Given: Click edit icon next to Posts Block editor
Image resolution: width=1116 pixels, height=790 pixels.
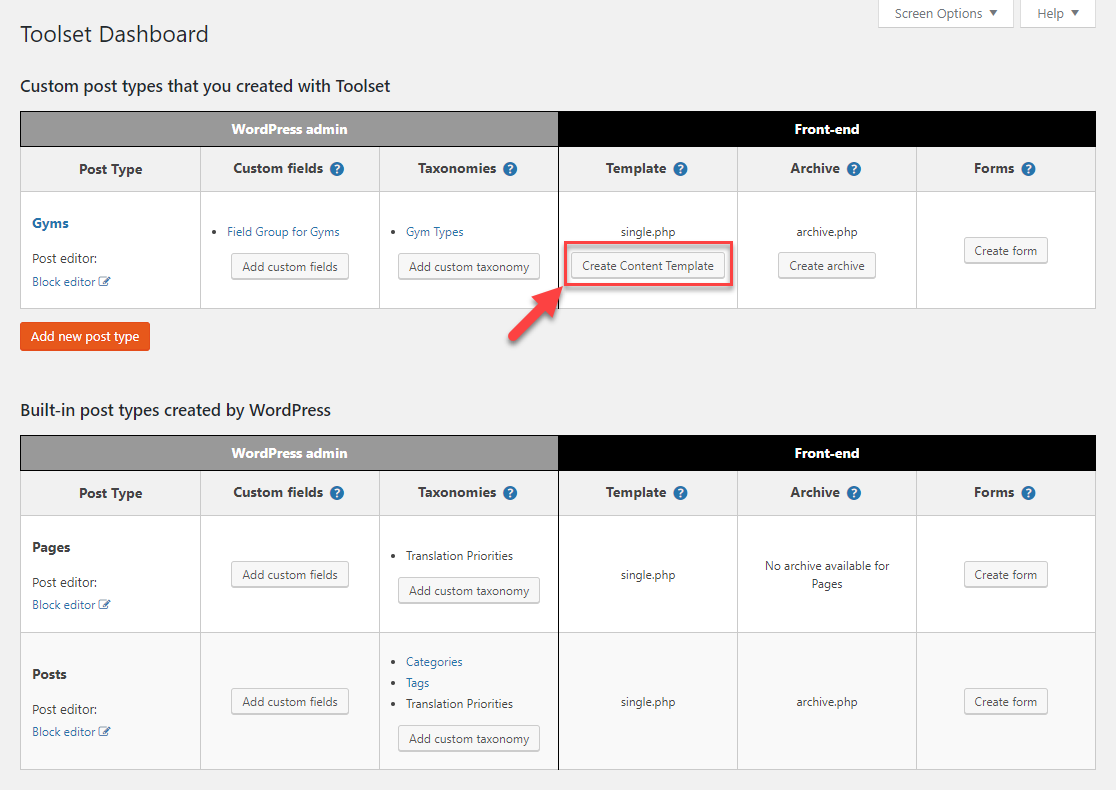Looking at the screenshot, I should pyautogui.click(x=105, y=731).
